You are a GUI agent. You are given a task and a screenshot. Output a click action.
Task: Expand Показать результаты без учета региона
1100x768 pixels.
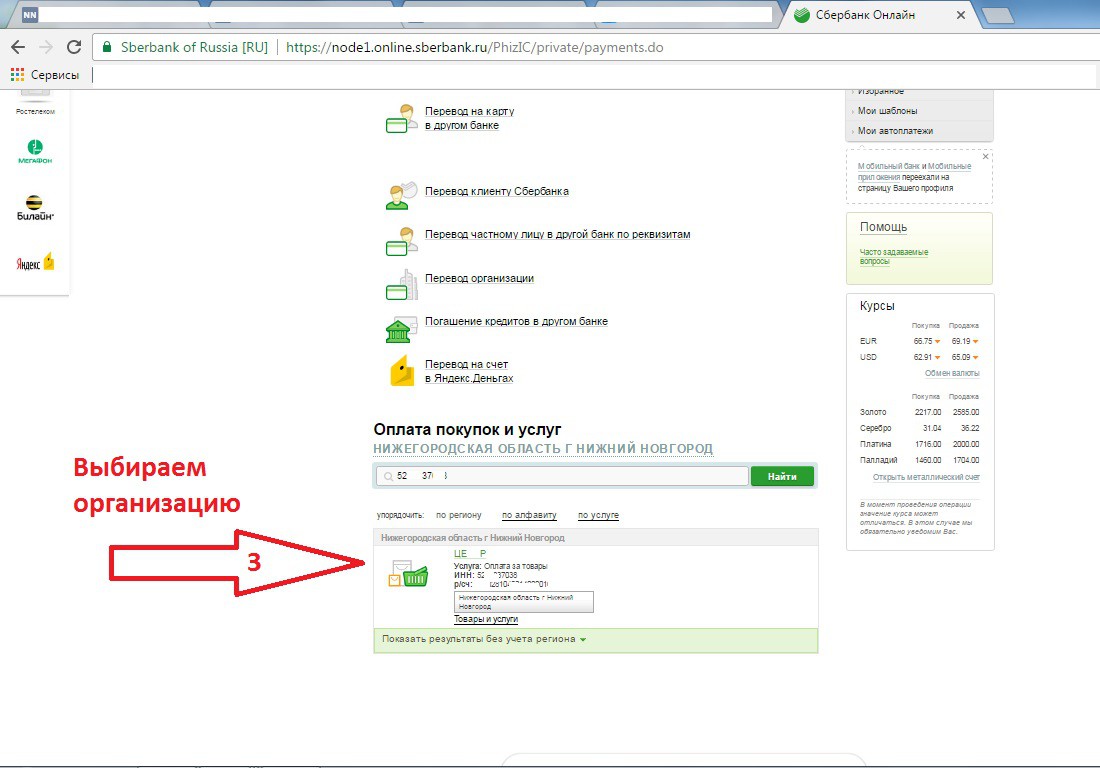tap(483, 639)
